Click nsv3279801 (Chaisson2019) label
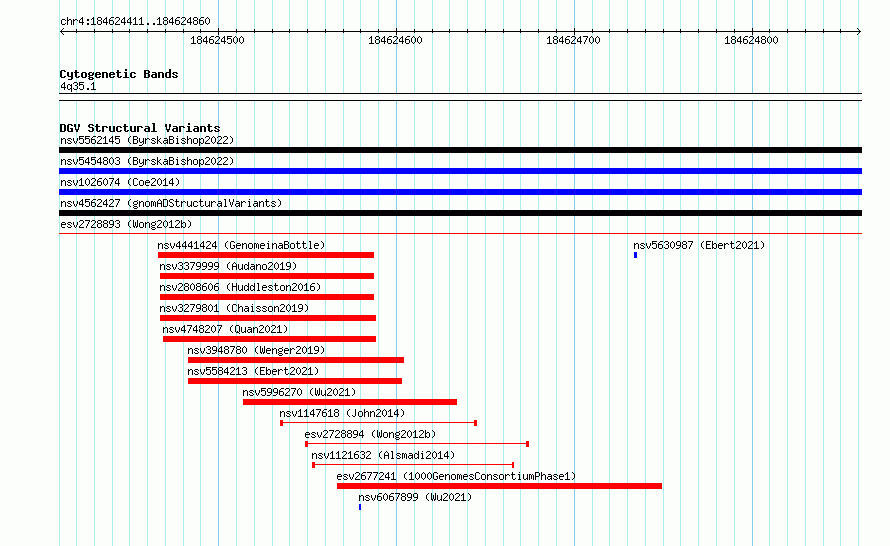 [x=234, y=308]
